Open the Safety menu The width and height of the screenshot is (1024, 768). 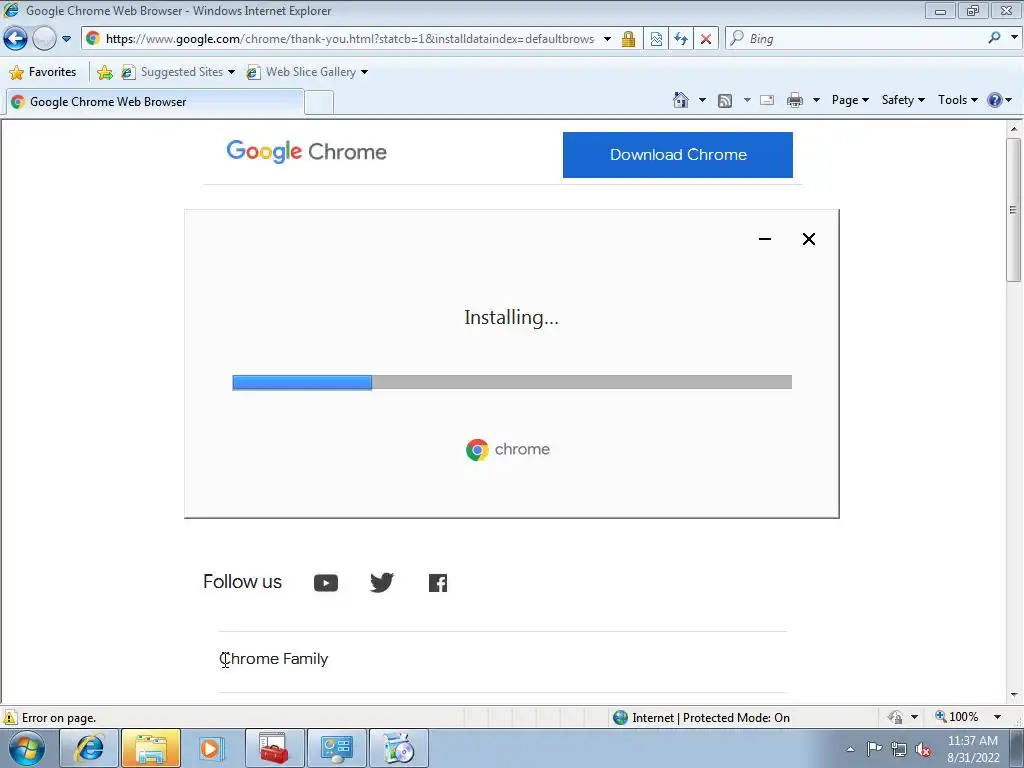point(903,100)
